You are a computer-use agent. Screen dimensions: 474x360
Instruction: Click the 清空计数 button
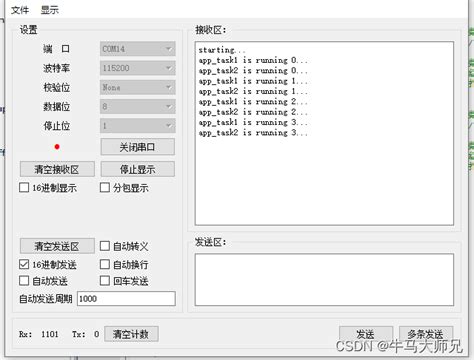point(131,334)
